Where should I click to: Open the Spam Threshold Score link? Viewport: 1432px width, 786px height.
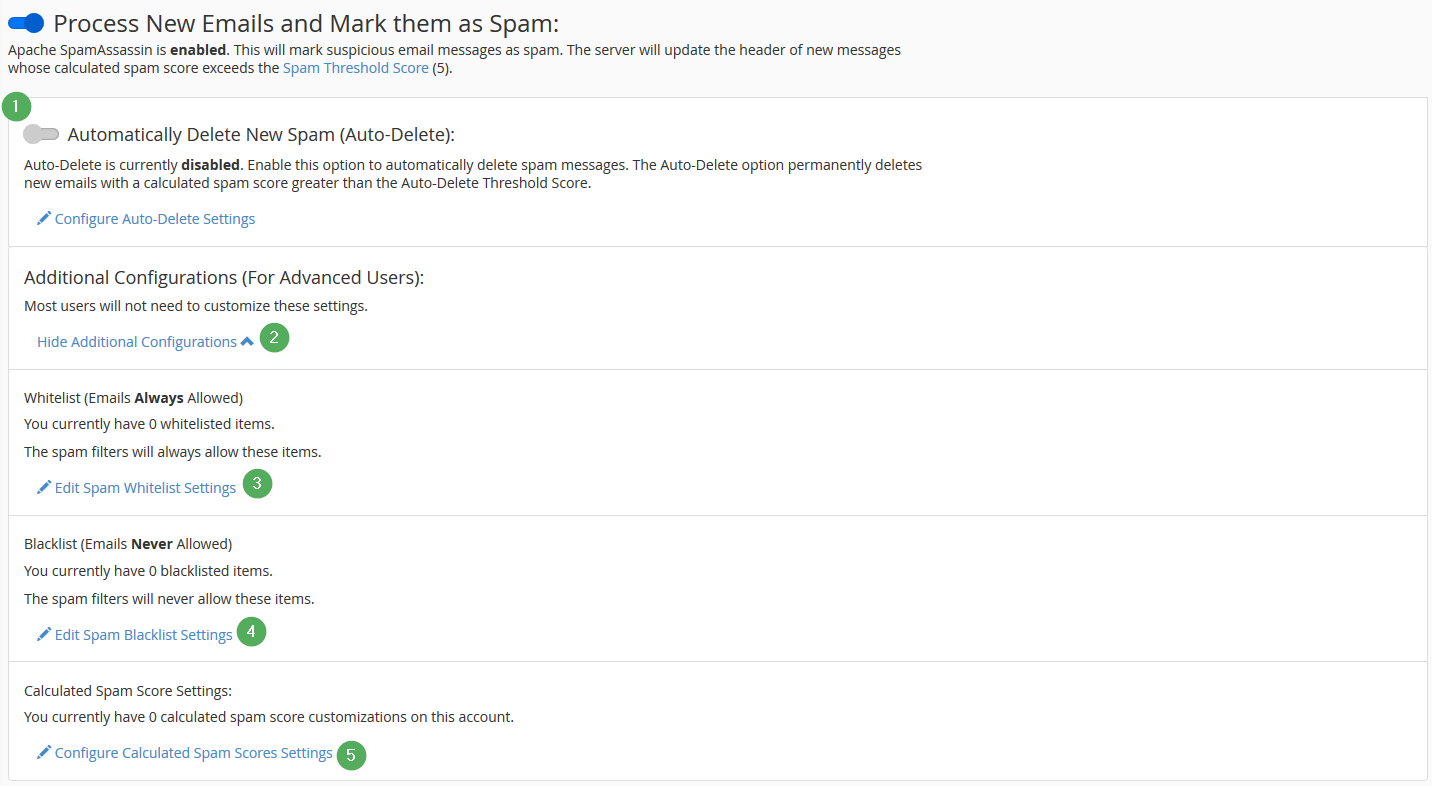[x=356, y=69]
